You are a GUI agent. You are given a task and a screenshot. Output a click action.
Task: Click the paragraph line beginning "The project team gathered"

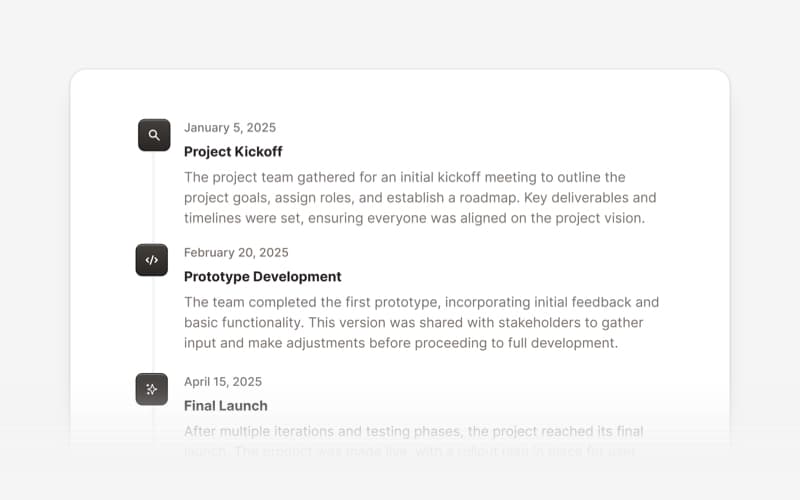[405, 178]
